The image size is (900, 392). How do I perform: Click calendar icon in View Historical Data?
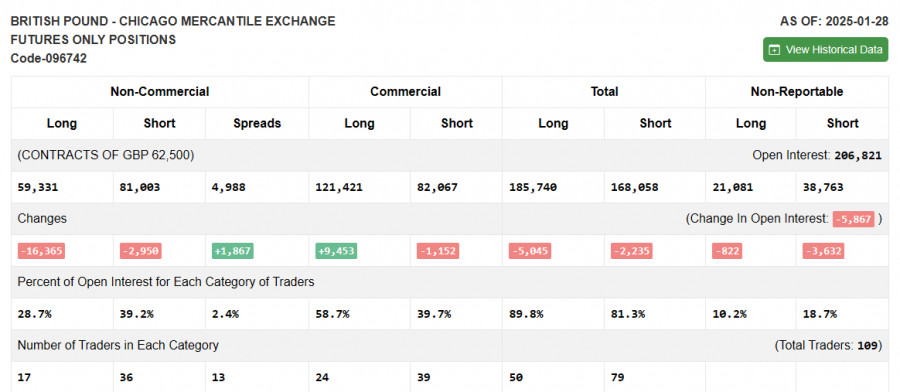[774, 50]
